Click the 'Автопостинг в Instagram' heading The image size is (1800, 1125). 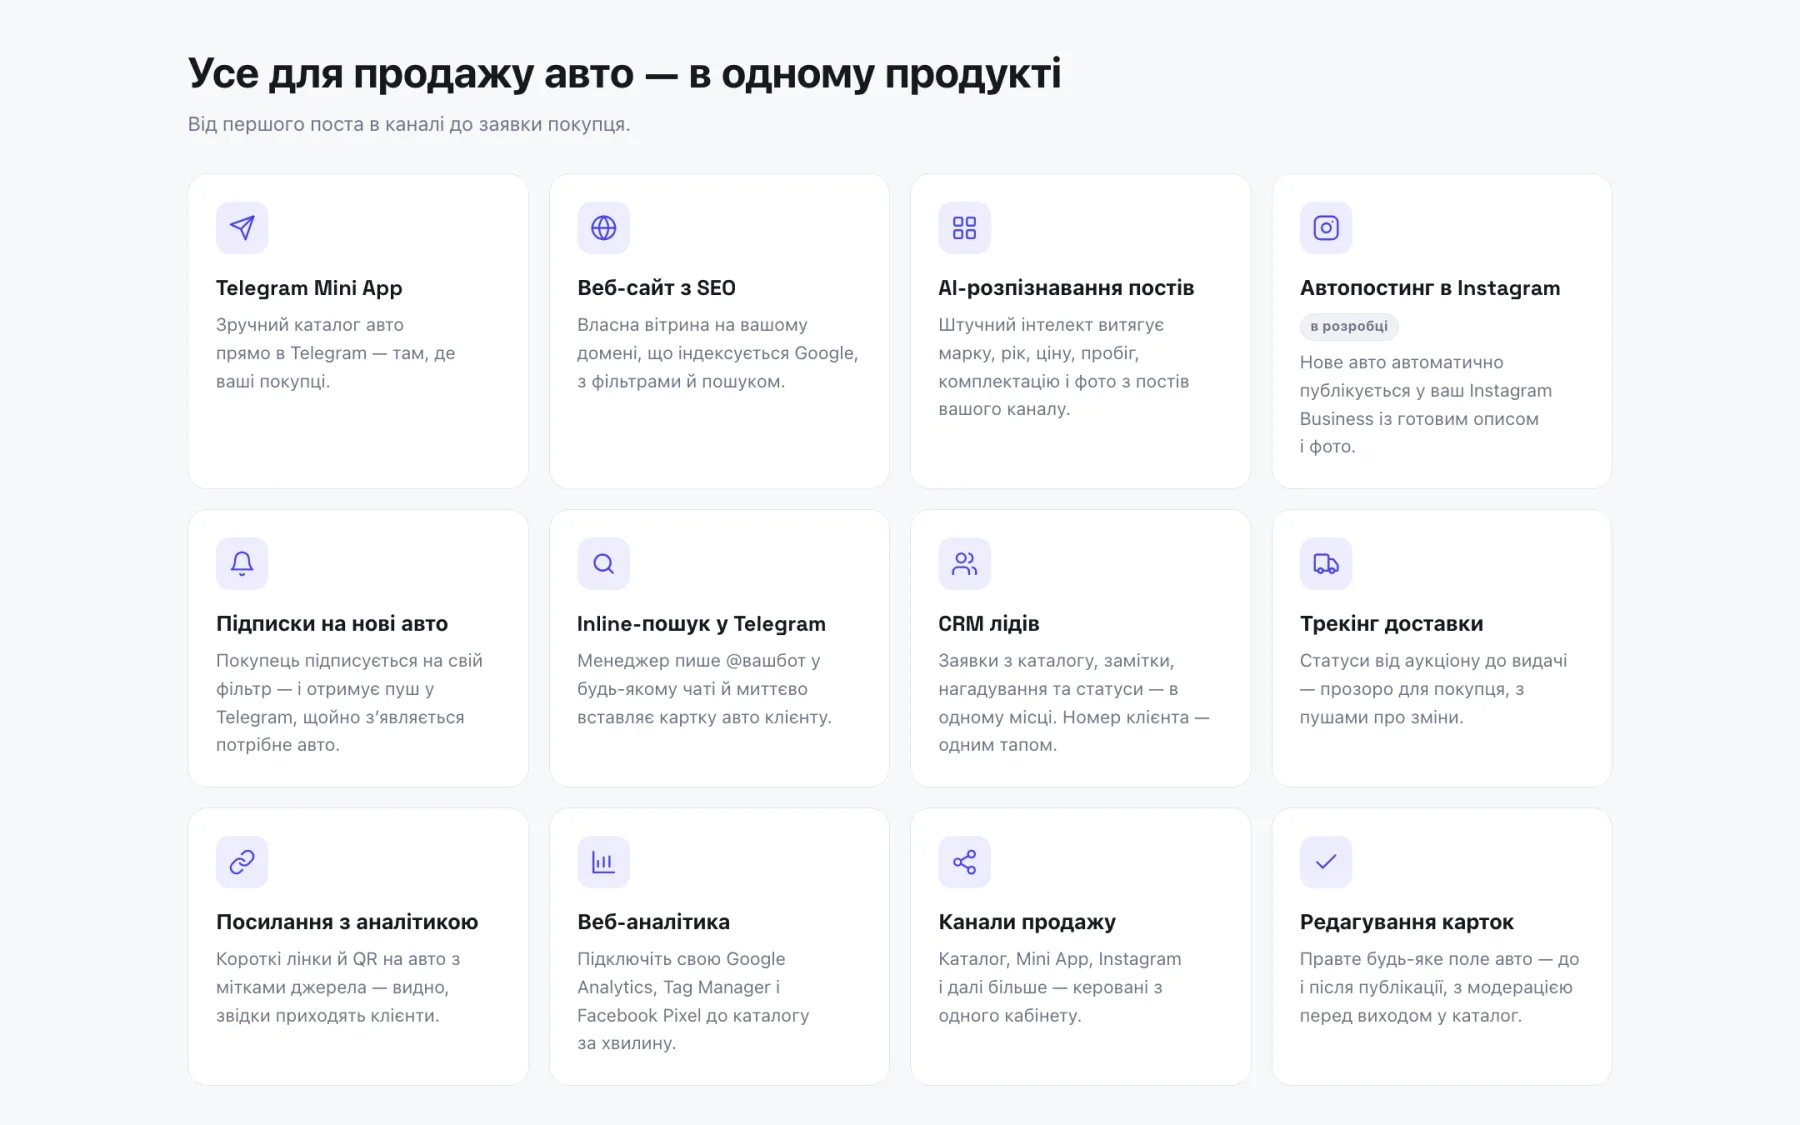click(x=1430, y=288)
